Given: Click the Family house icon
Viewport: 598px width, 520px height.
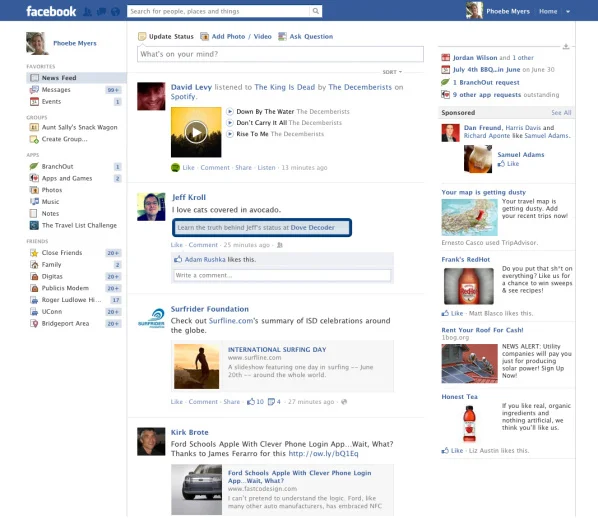Looking at the screenshot, I should (x=34, y=265).
